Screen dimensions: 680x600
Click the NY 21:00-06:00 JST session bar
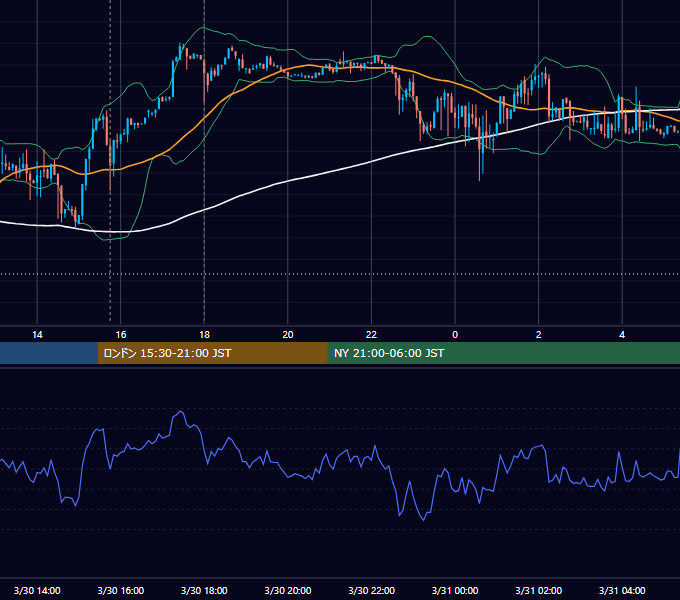pos(503,353)
